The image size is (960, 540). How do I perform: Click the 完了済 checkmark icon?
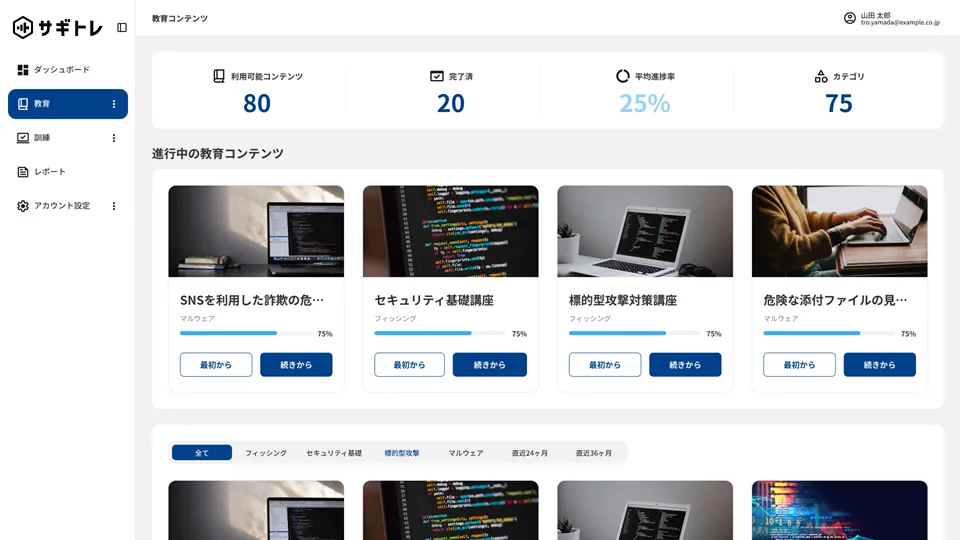click(x=437, y=76)
